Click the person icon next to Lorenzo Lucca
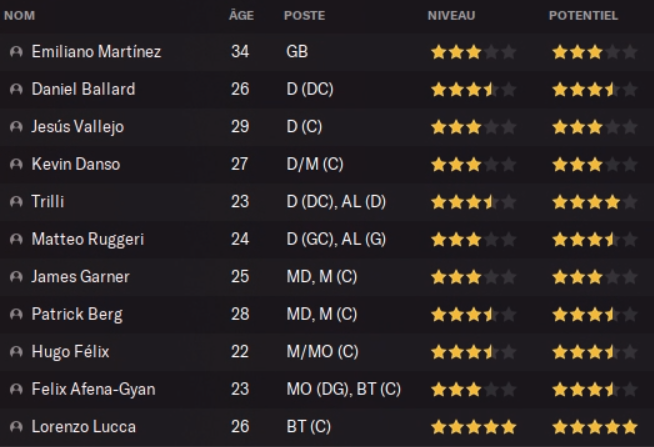Image resolution: width=654 pixels, height=447 pixels. (x=15, y=427)
